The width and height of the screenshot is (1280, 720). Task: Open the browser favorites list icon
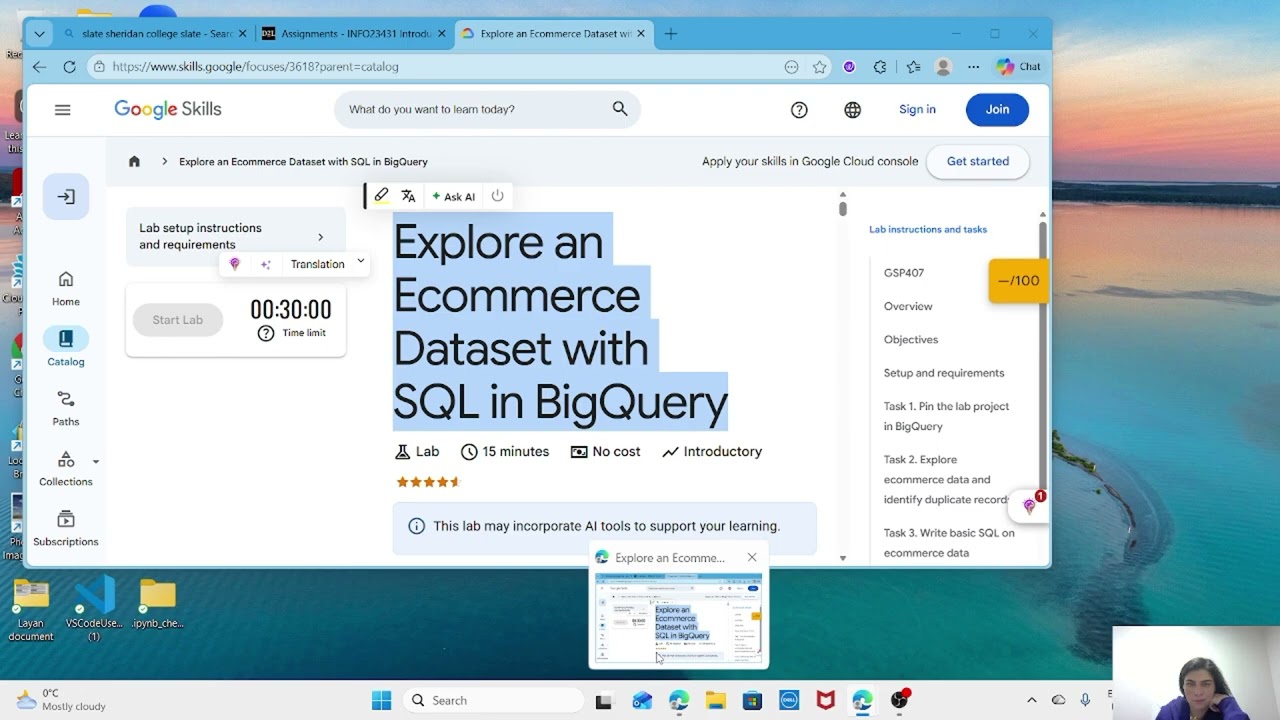pyautogui.click(x=913, y=67)
